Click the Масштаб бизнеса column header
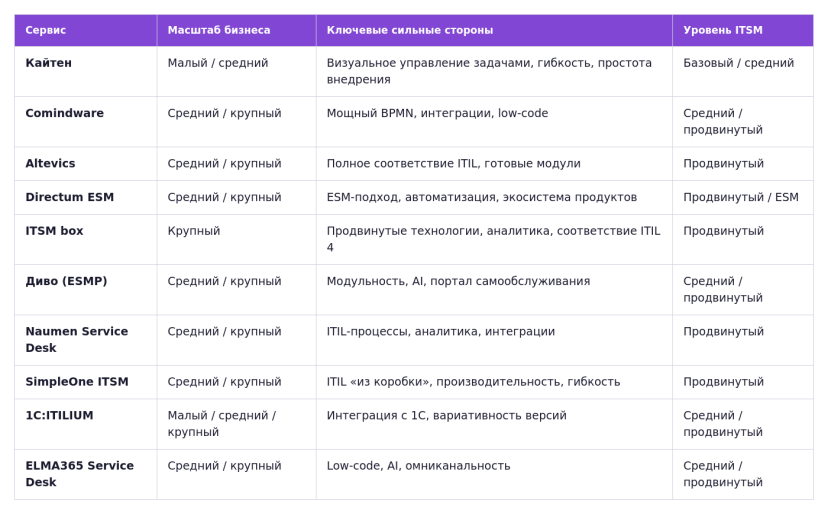828x514 pixels. tap(219, 30)
